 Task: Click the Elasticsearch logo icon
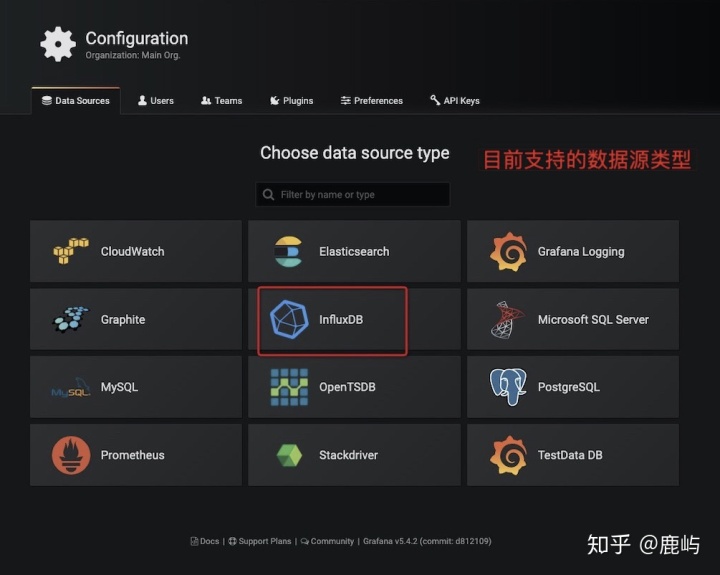click(x=288, y=251)
